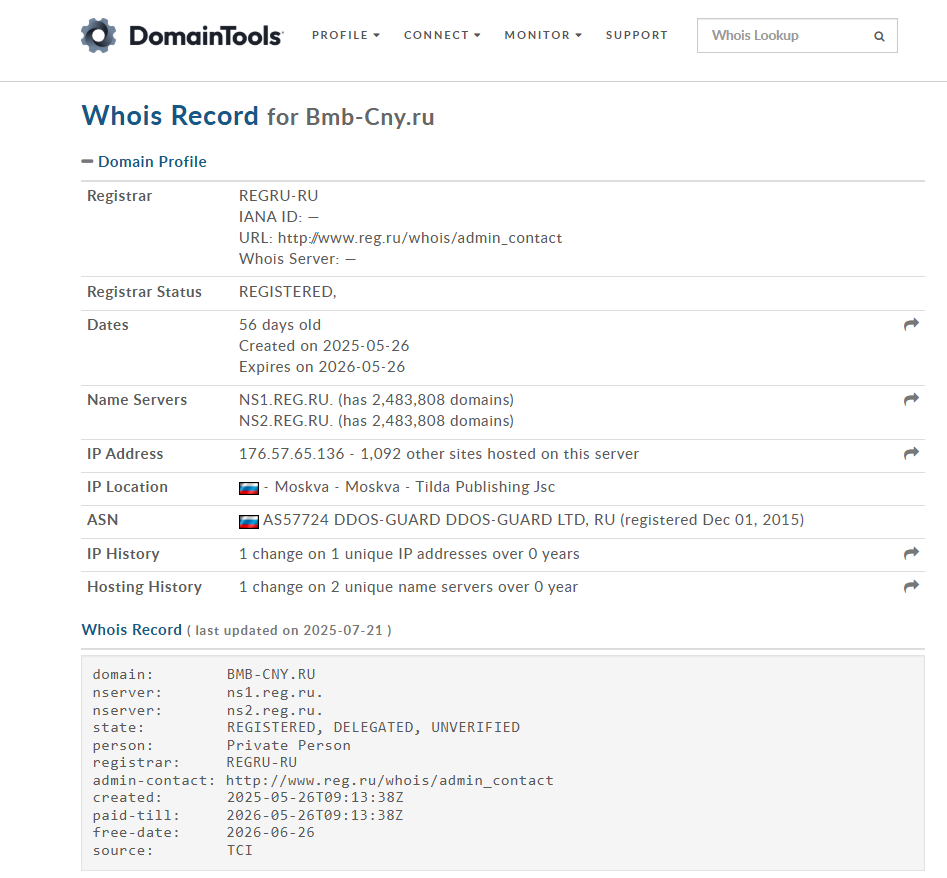Go to the SUPPORT menu item
This screenshot has height=878, width=947.
click(x=636, y=35)
